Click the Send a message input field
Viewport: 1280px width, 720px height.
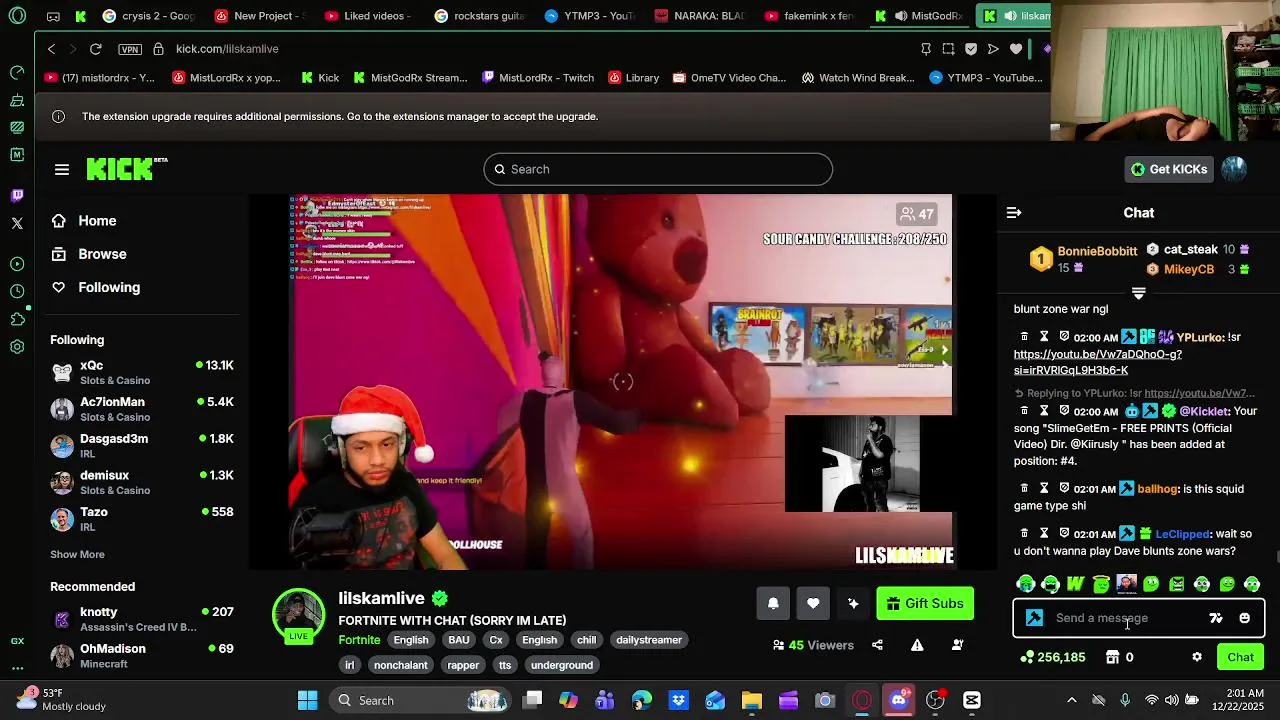tap(1125, 618)
